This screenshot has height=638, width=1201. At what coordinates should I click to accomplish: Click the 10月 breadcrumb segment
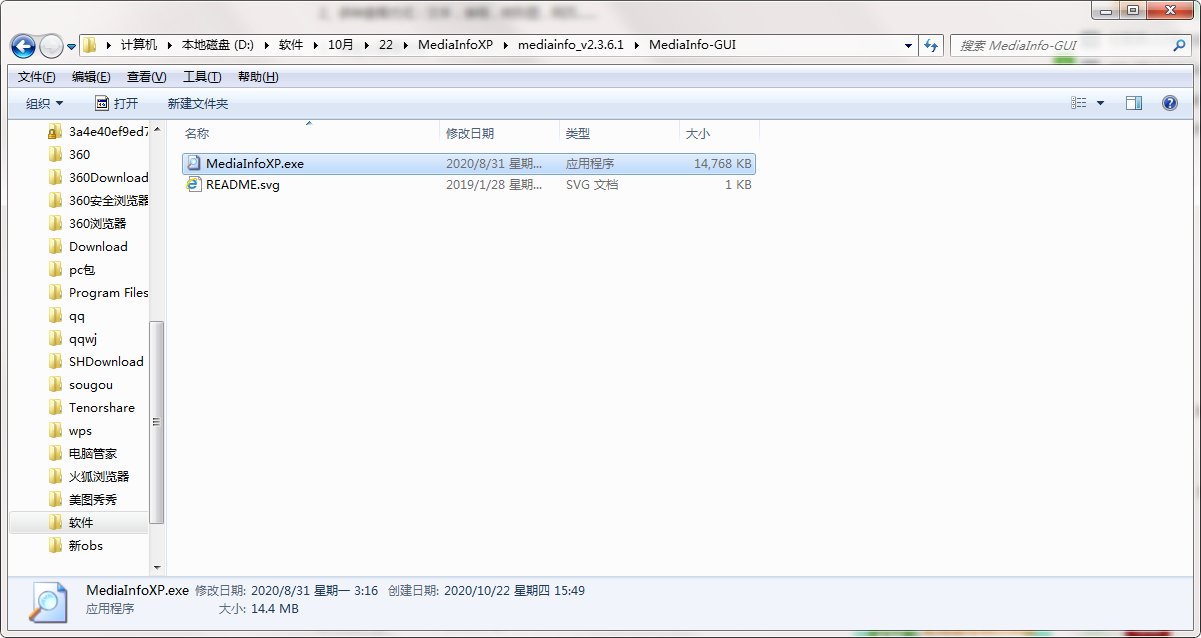(340, 45)
